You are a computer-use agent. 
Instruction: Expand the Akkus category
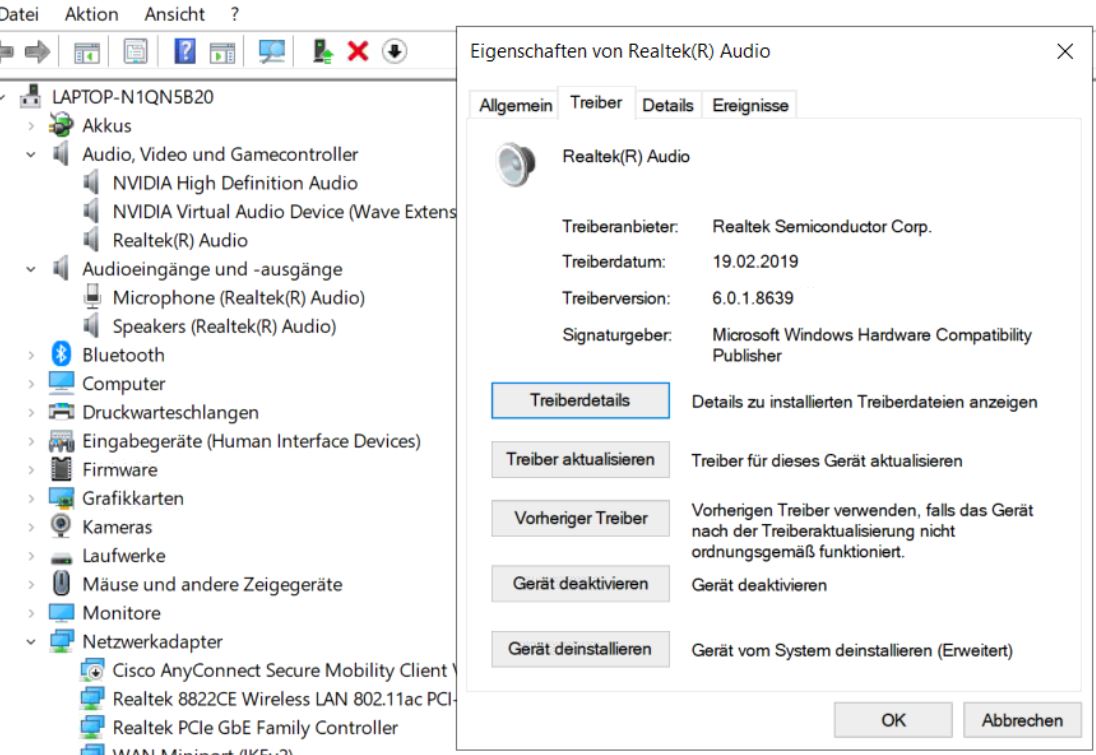[31, 126]
